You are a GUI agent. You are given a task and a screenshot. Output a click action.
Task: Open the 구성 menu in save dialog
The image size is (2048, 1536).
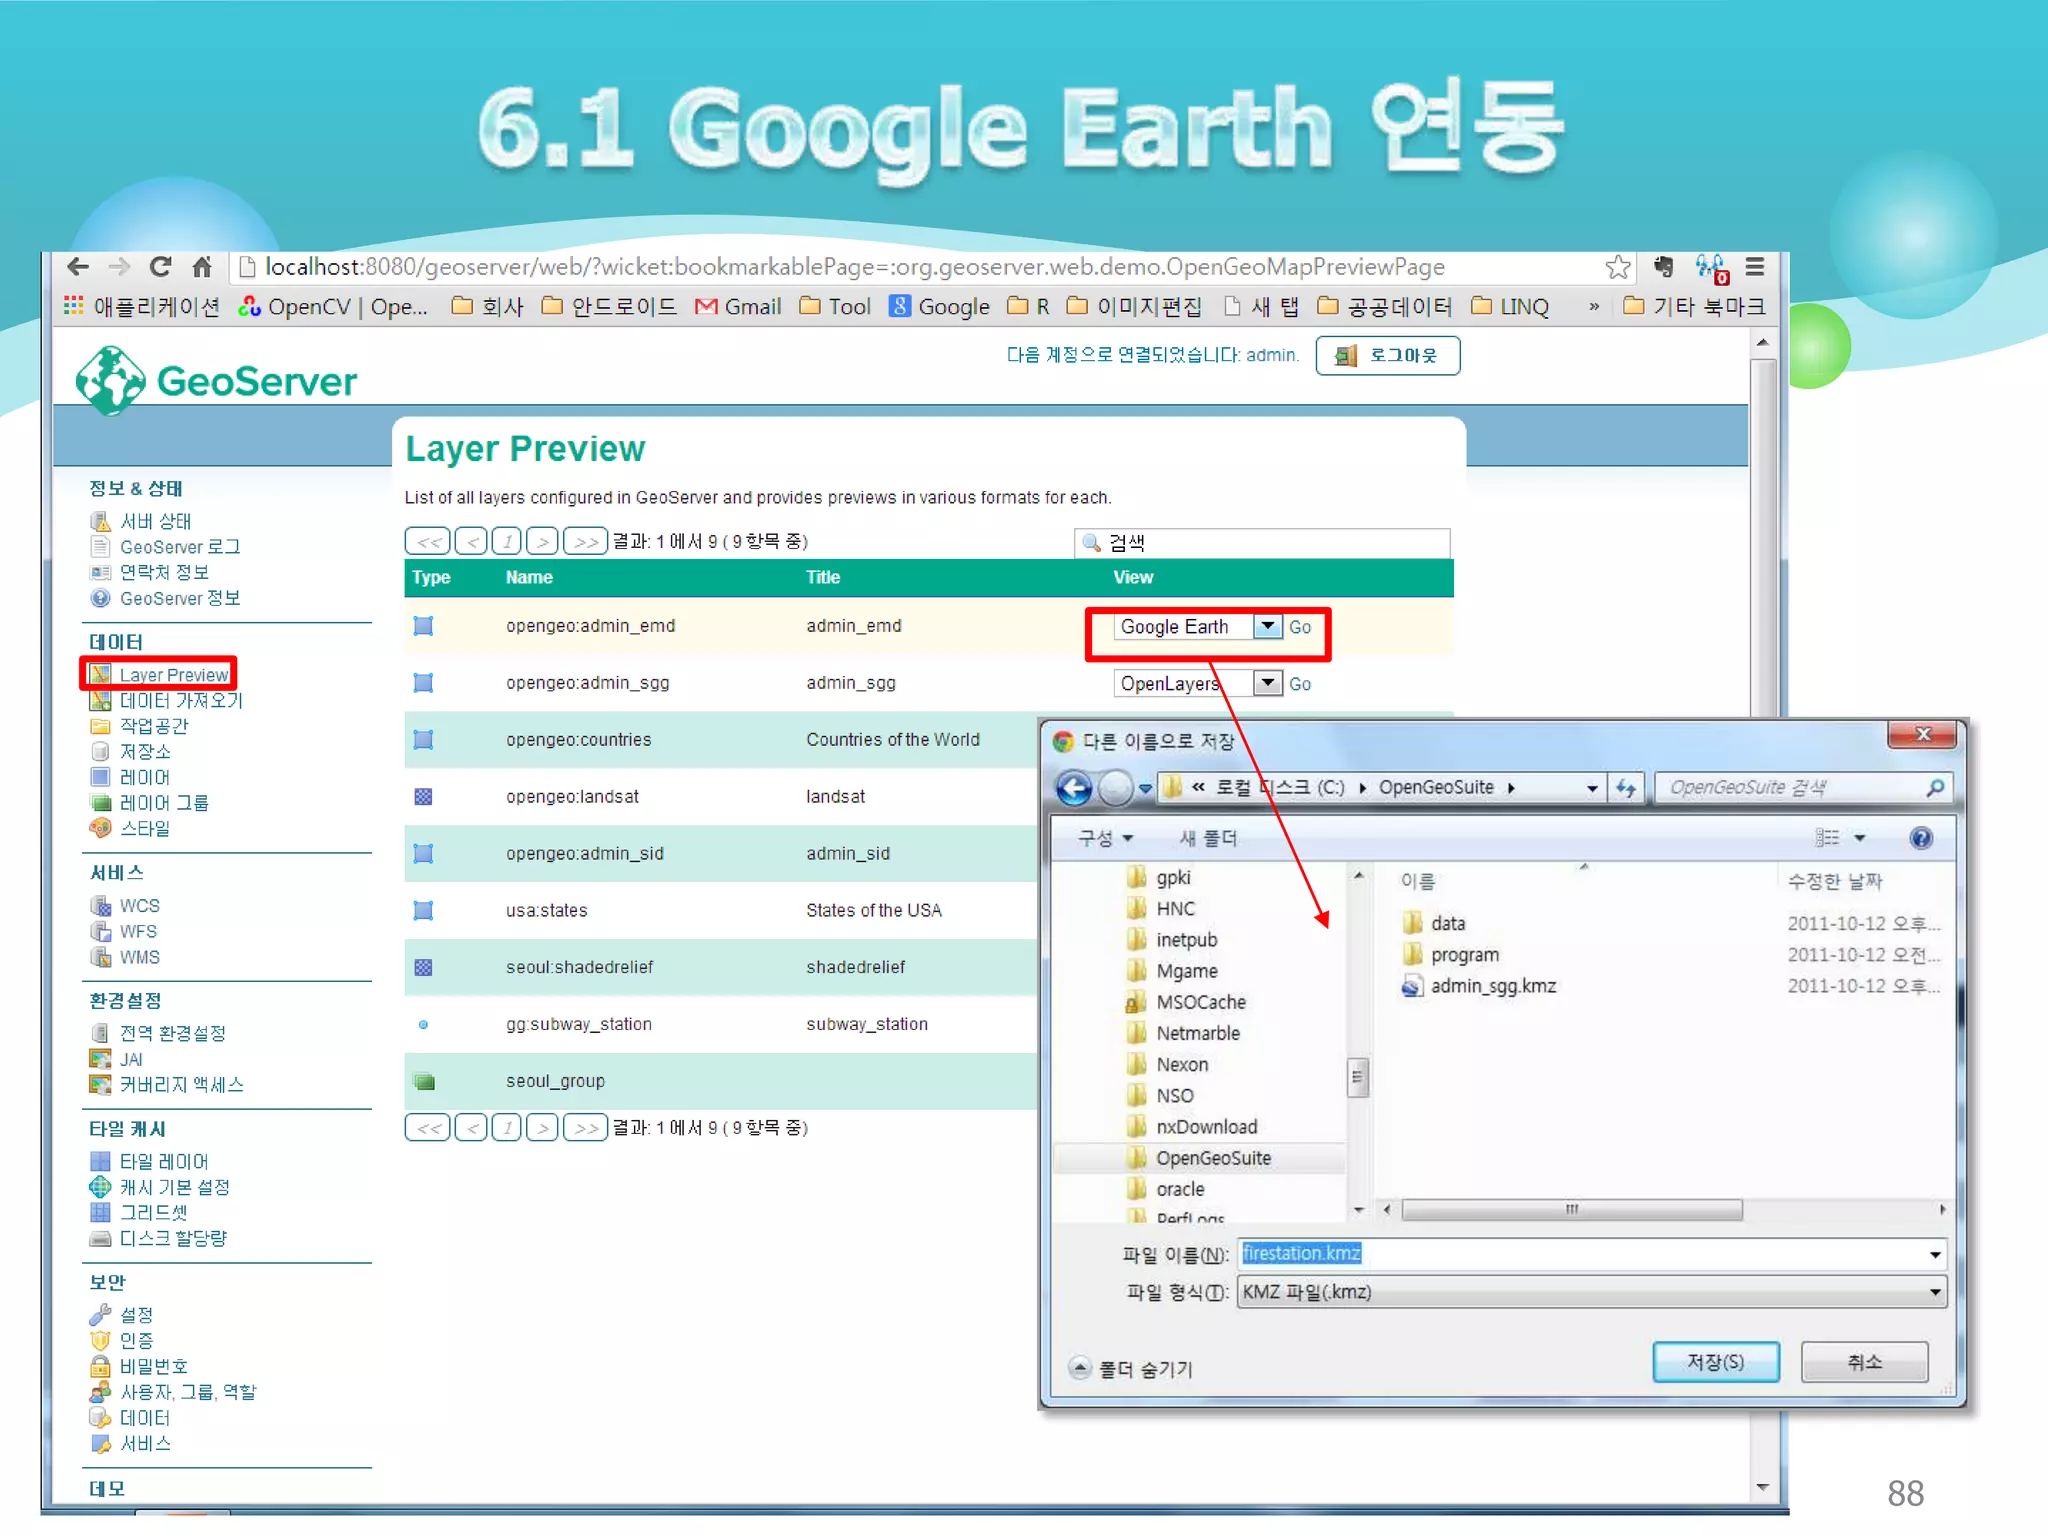[1104, 838]
